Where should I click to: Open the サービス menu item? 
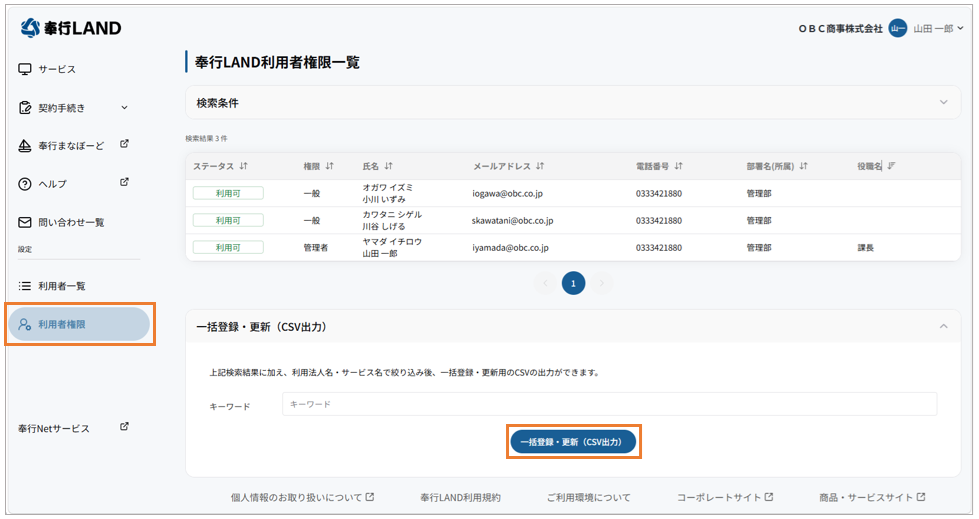click(x=57, y=69)
